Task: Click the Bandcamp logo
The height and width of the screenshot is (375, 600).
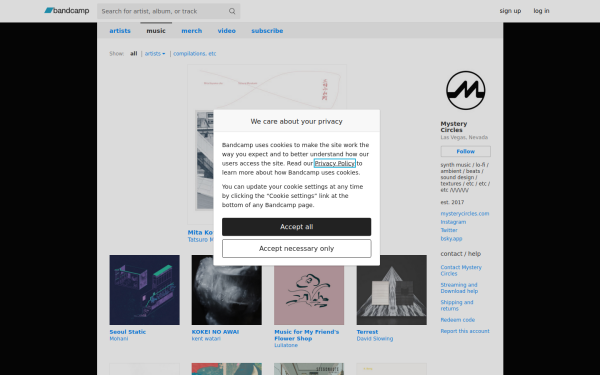Action: click(67, 11)
